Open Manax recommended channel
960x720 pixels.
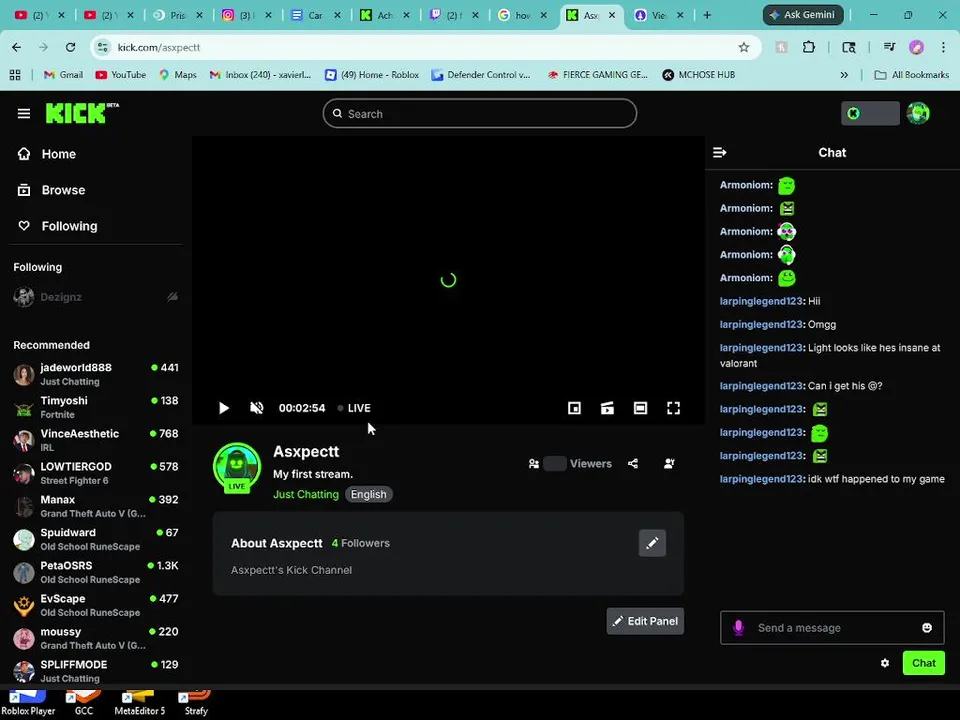pos(96,506)
